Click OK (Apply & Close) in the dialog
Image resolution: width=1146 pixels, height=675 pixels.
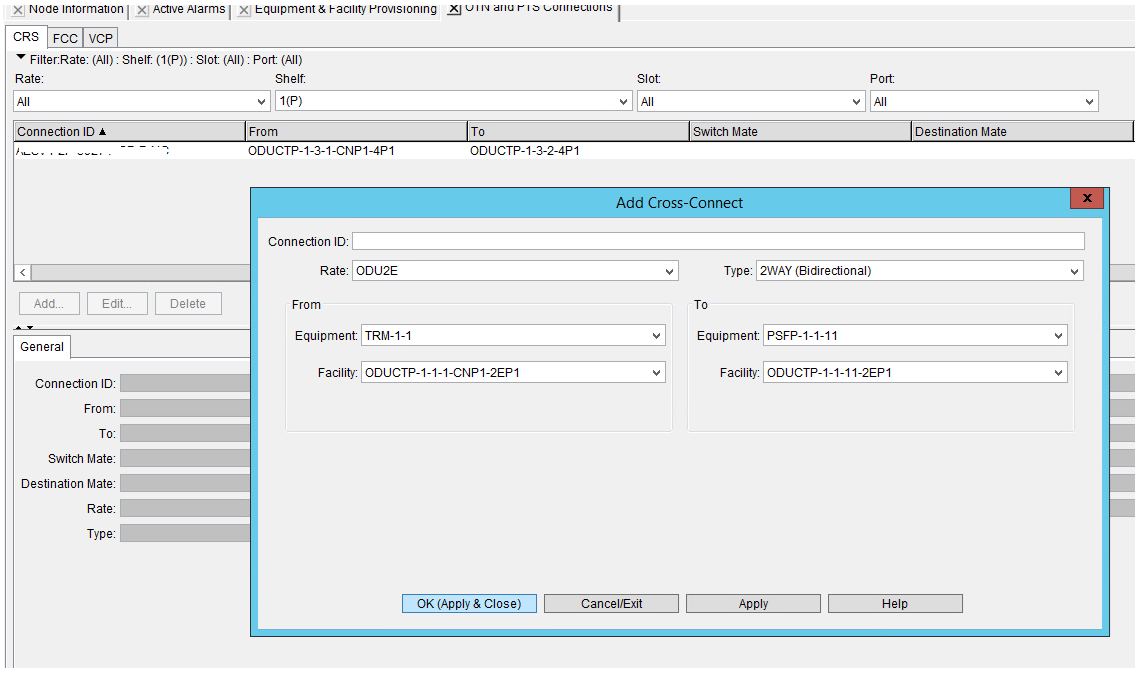(x=469, y=603)
